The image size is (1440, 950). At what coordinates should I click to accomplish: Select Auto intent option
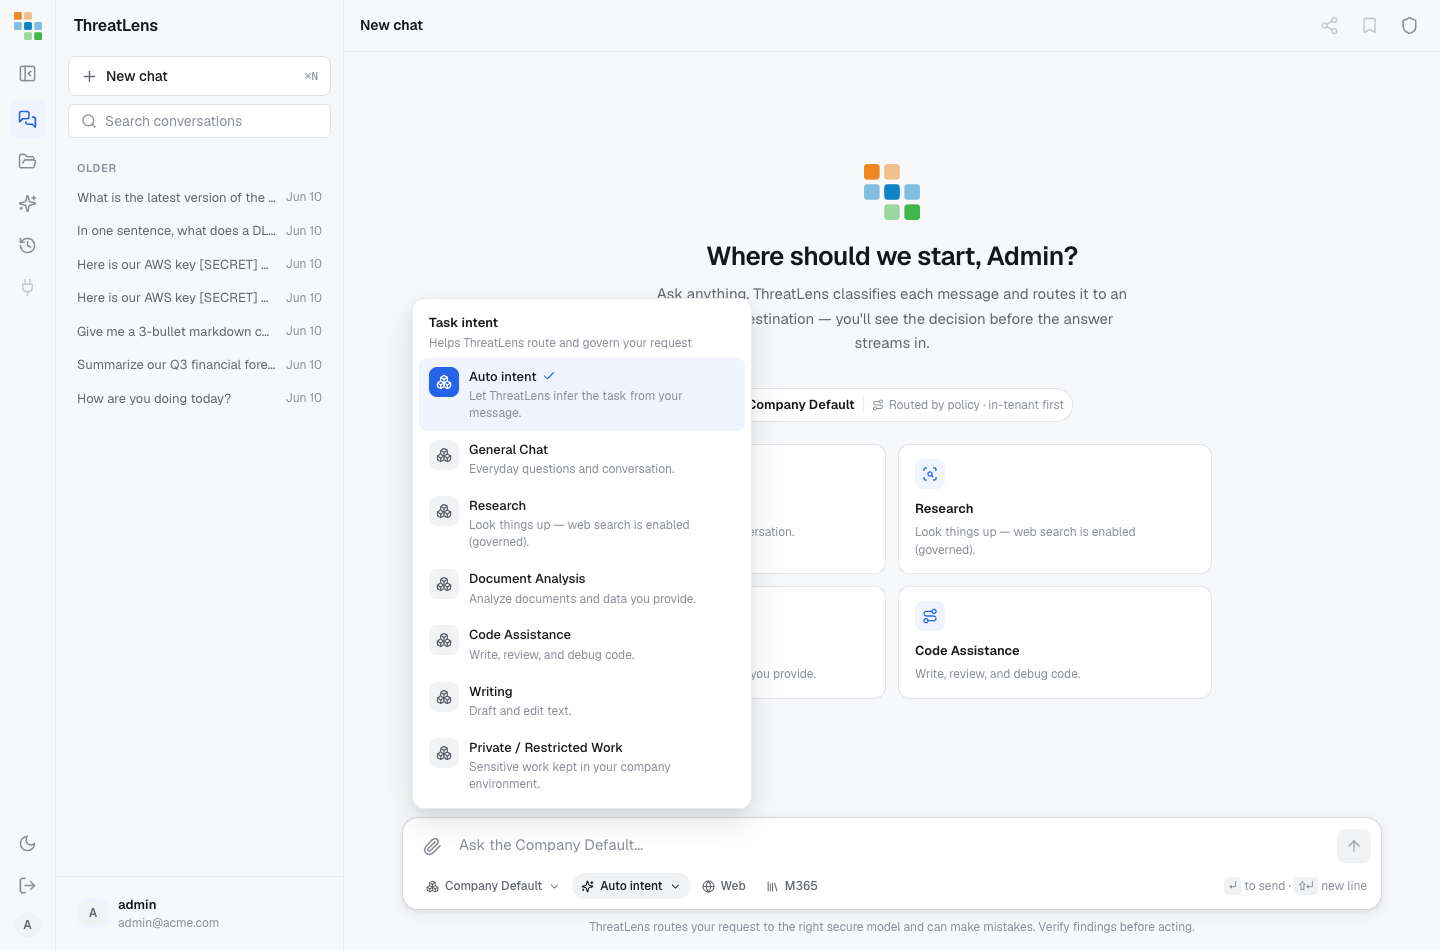click(582, 394)
